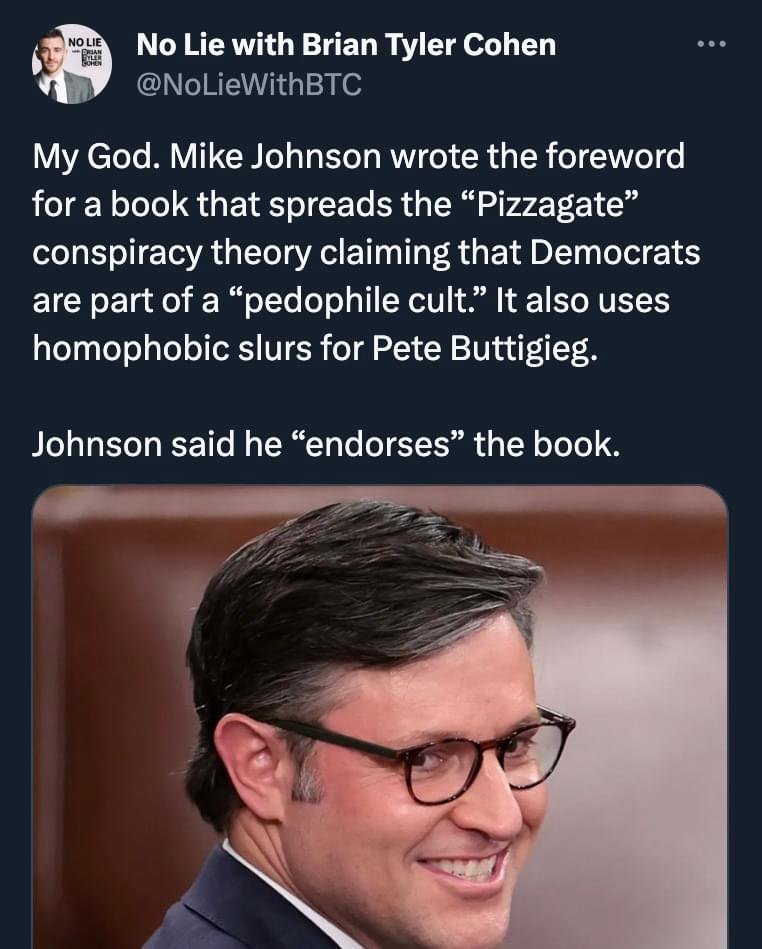Open the three-dot more options menu
Image resolution: width=762 pixels, height=949 pixels.
click(x=711, y=44)
